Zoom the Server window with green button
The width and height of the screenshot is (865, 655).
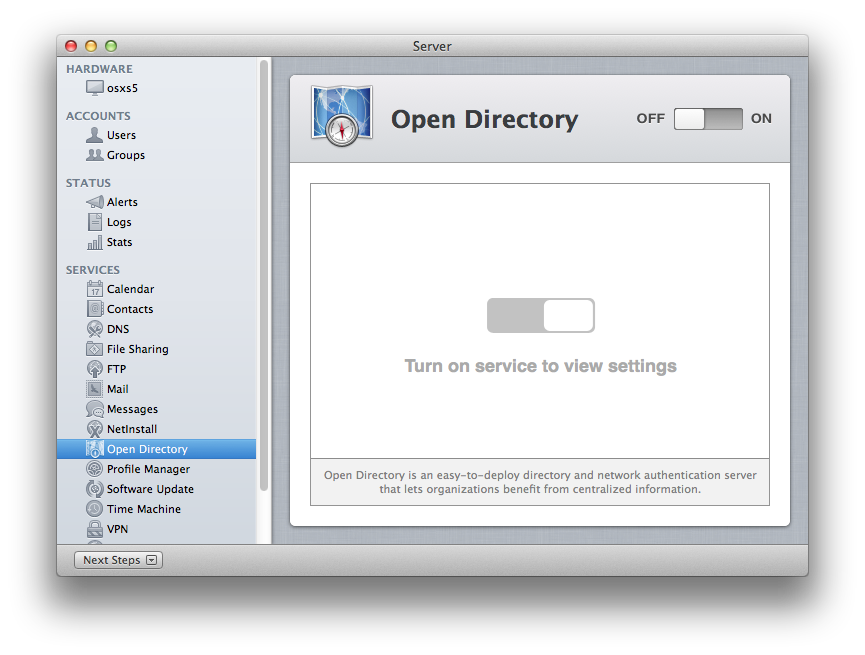(111, 46)
